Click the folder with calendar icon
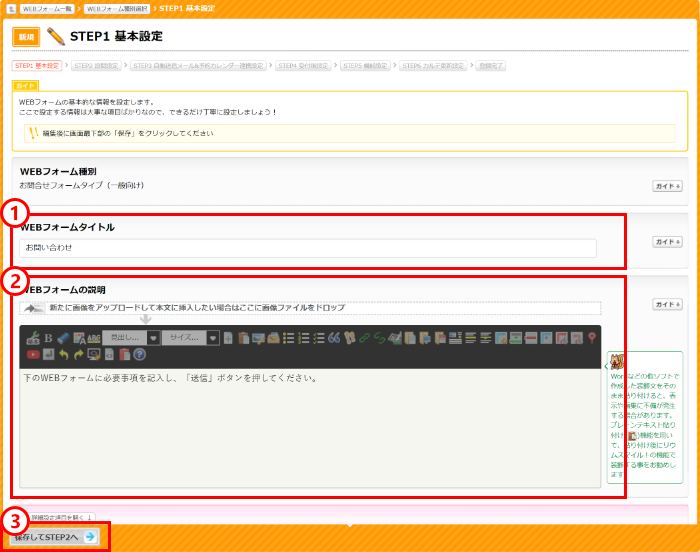The image size is (700, 552). [x=440, y=338]
